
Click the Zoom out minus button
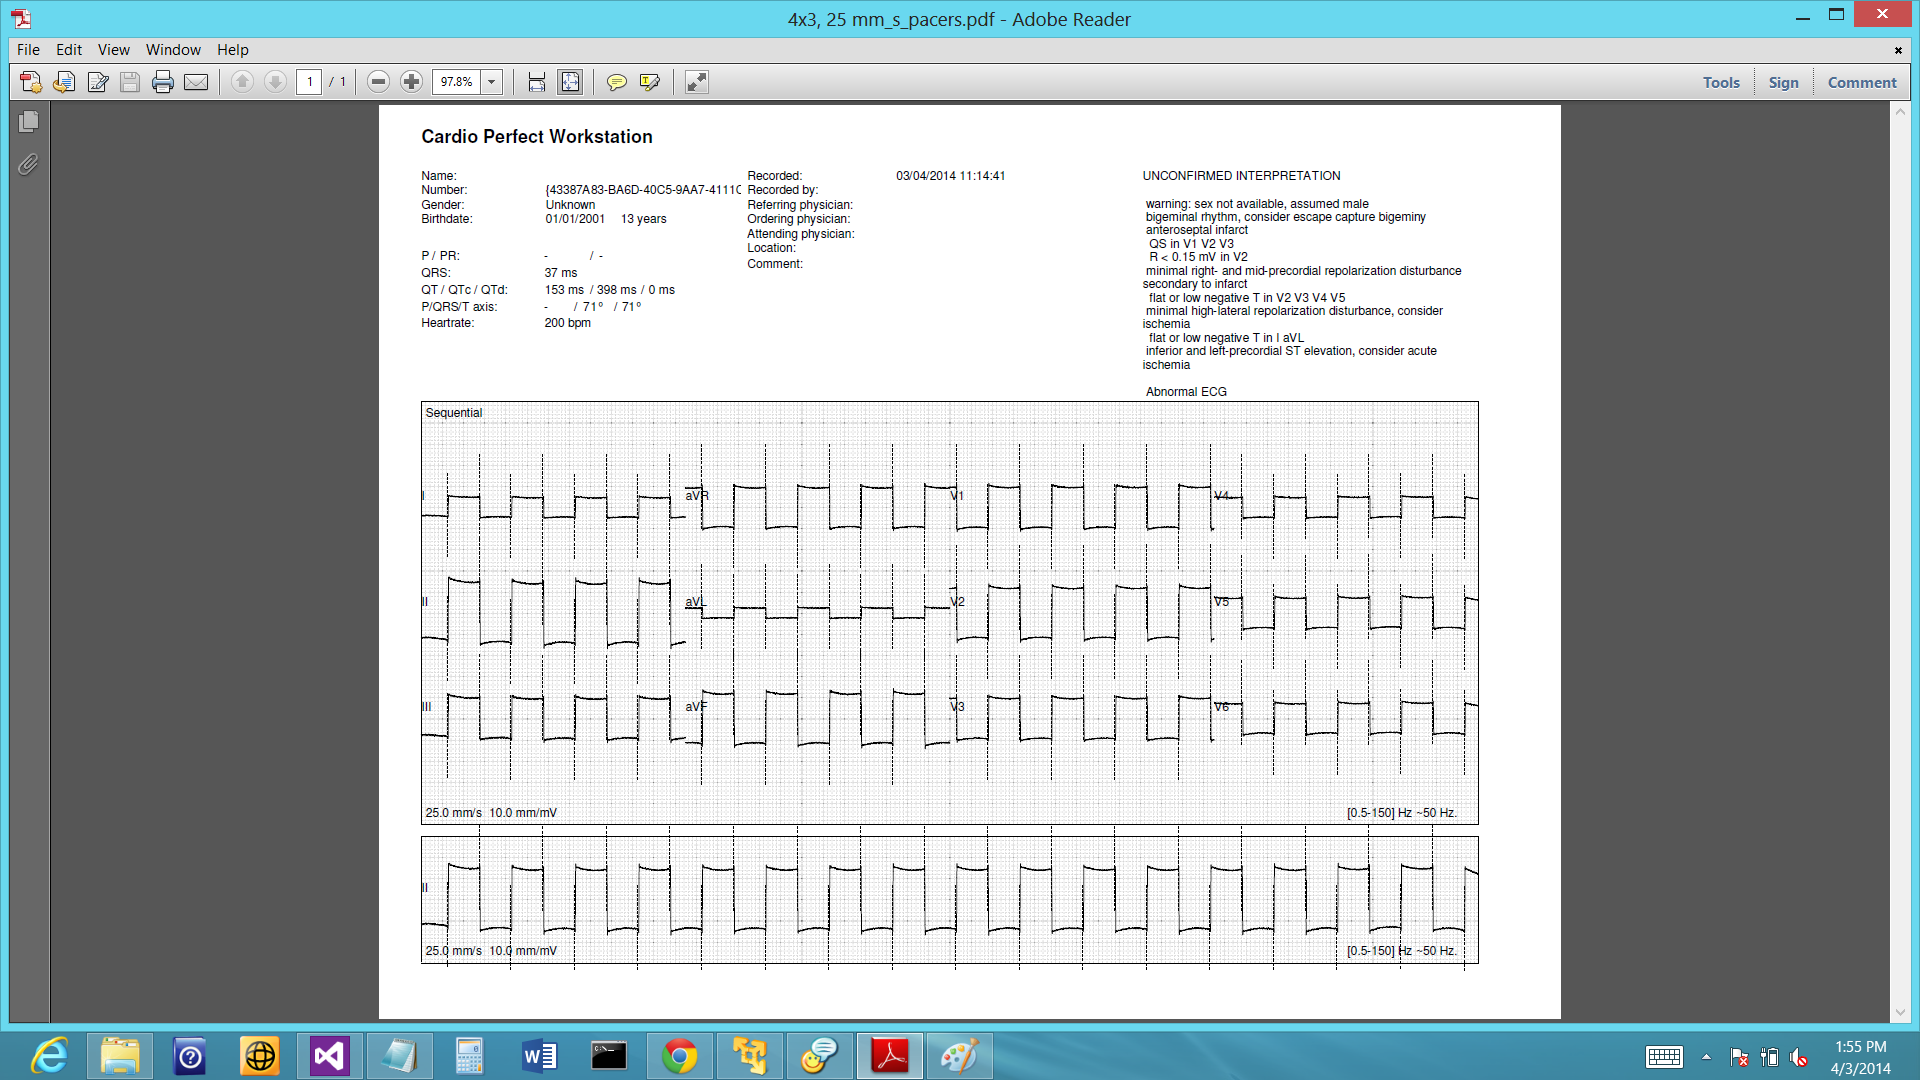coord(378,82)
